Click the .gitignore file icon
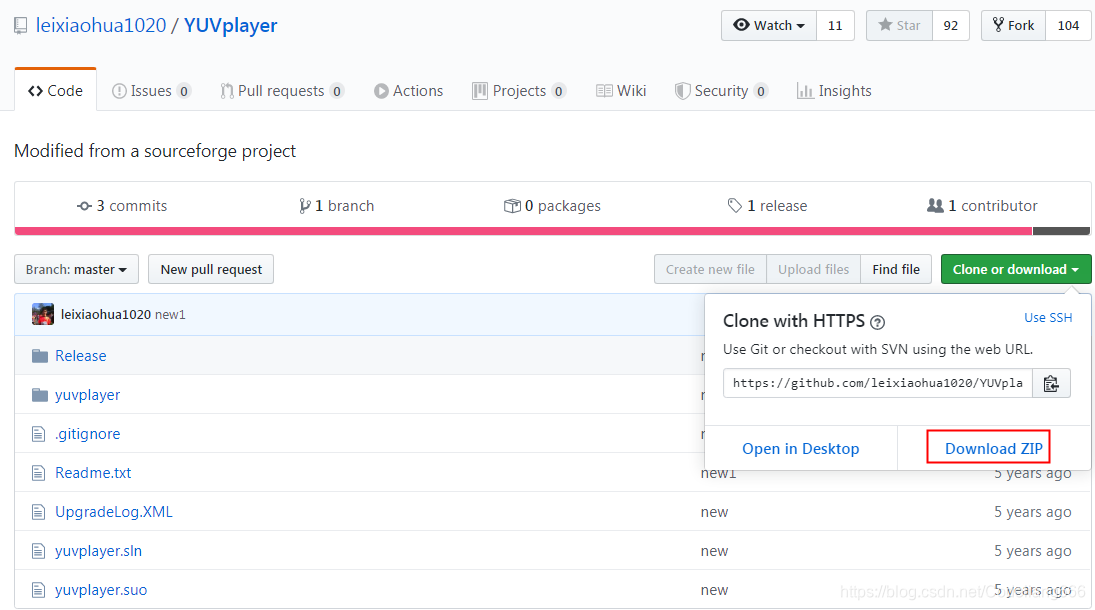1095x610 pixels. pyautogui.click(x=38, y=434)
